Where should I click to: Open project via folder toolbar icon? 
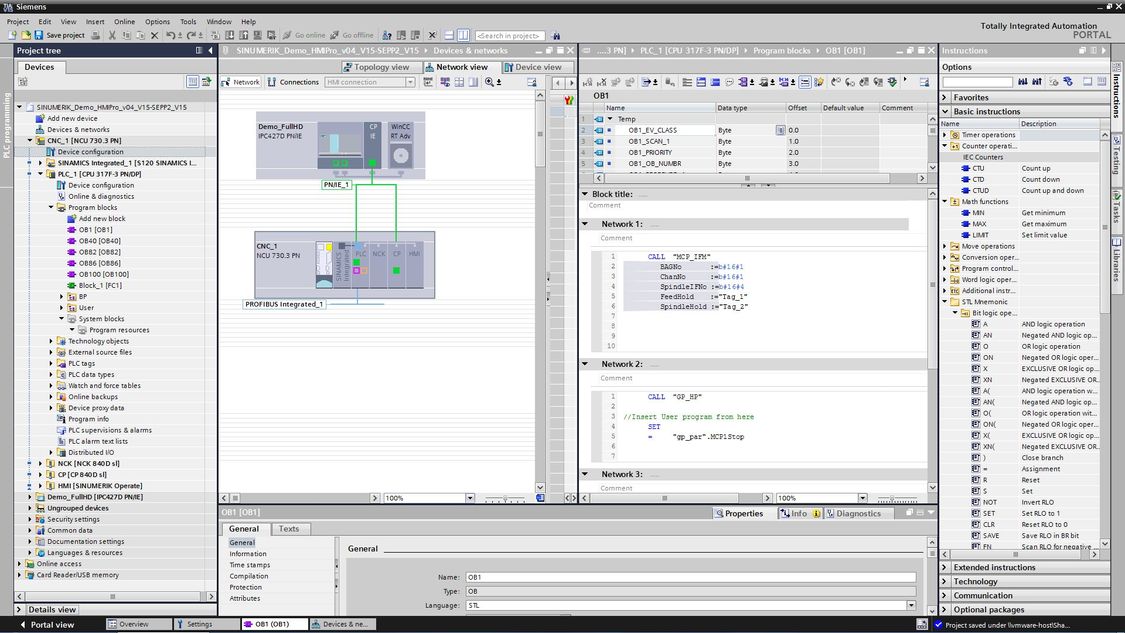tap(26, 35)
